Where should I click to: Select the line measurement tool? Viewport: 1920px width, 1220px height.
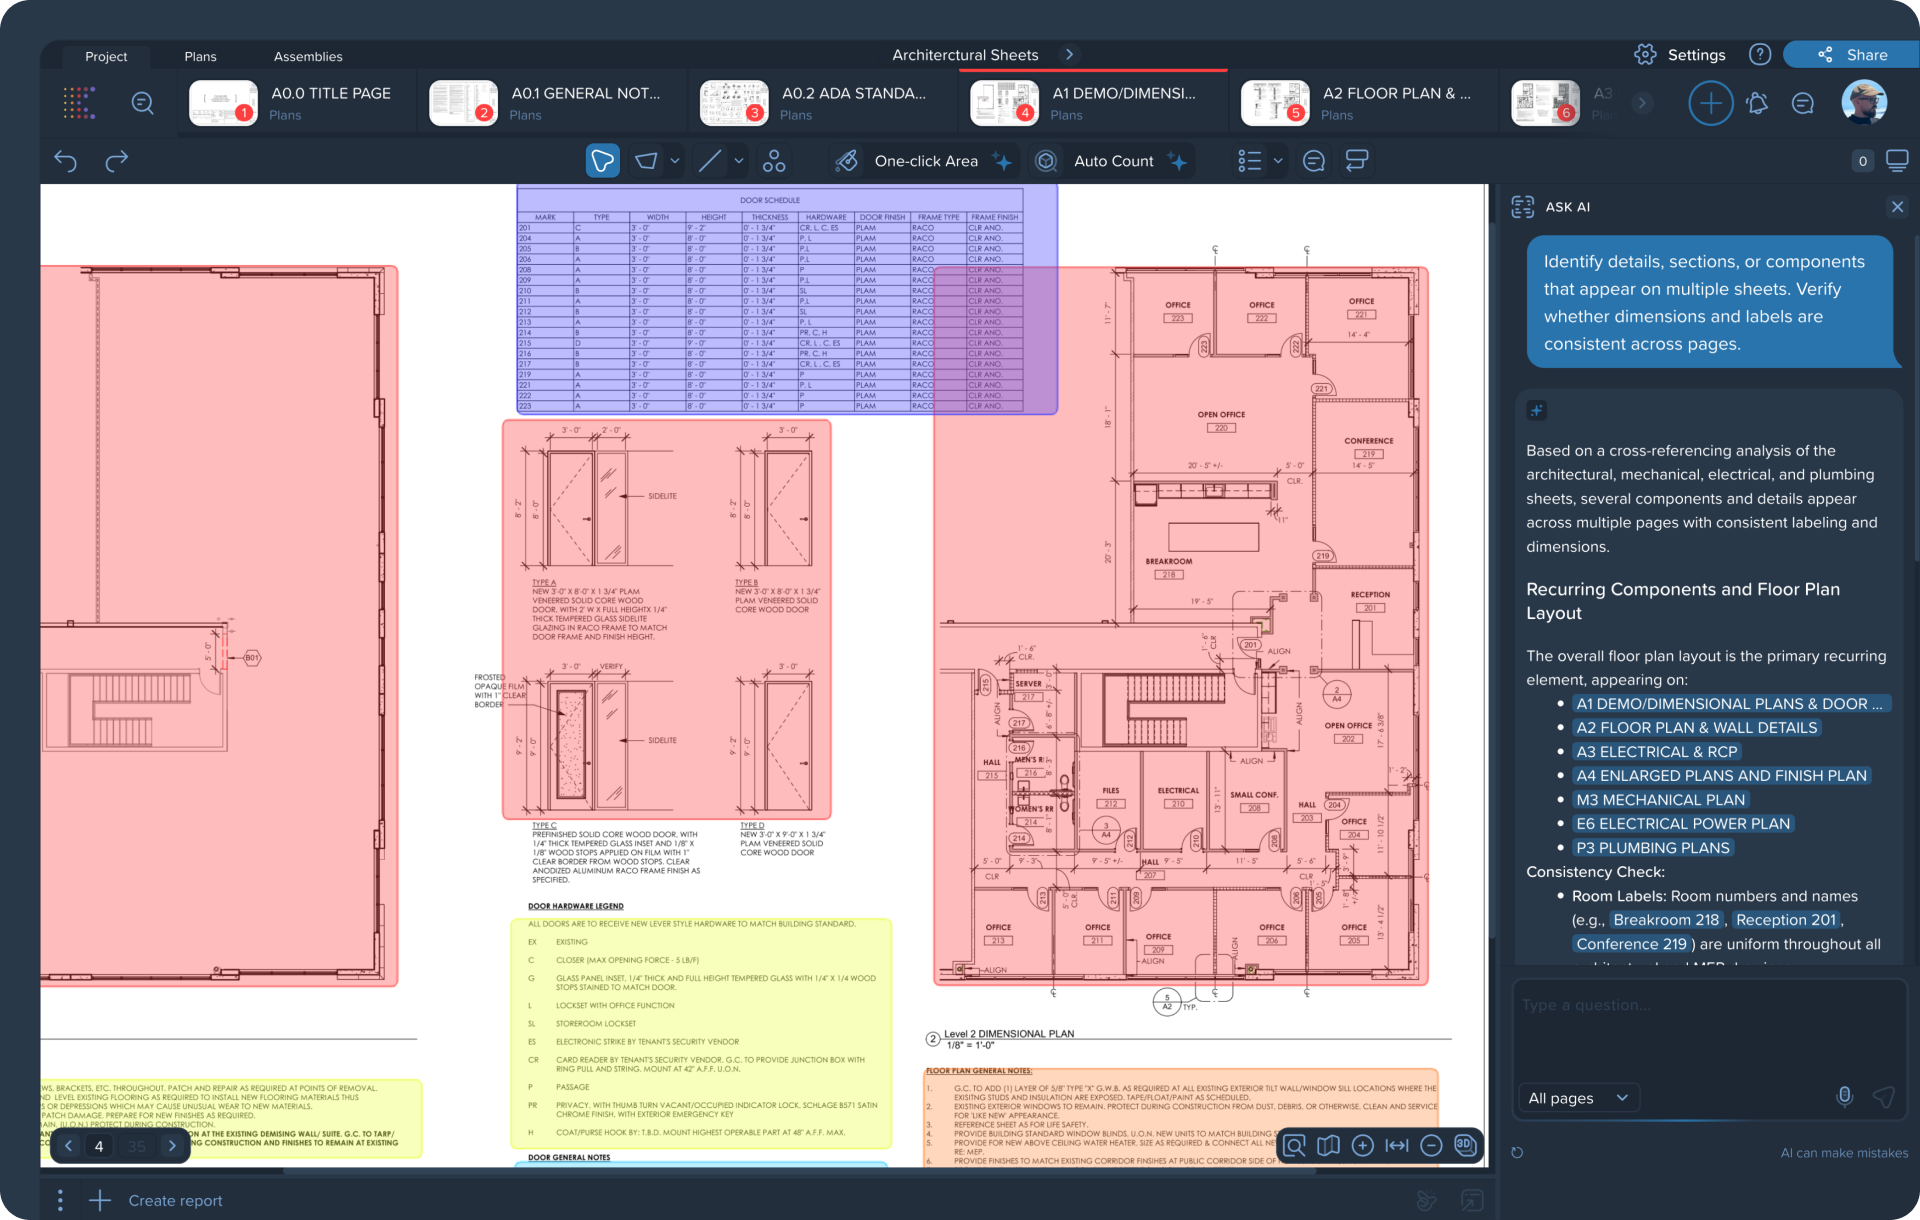pos(710,161)
